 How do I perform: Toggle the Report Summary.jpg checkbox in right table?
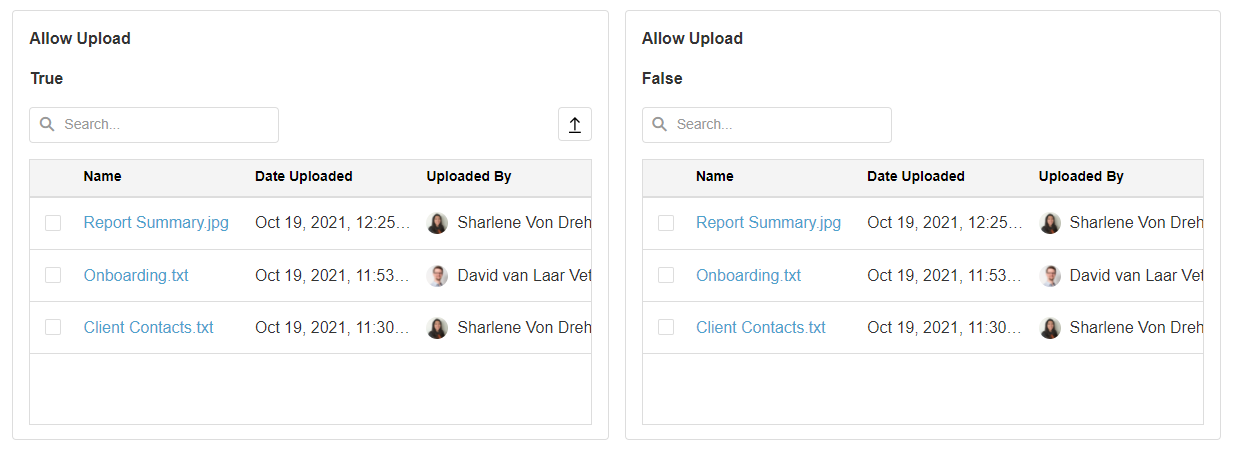click(x=666, y=223)
